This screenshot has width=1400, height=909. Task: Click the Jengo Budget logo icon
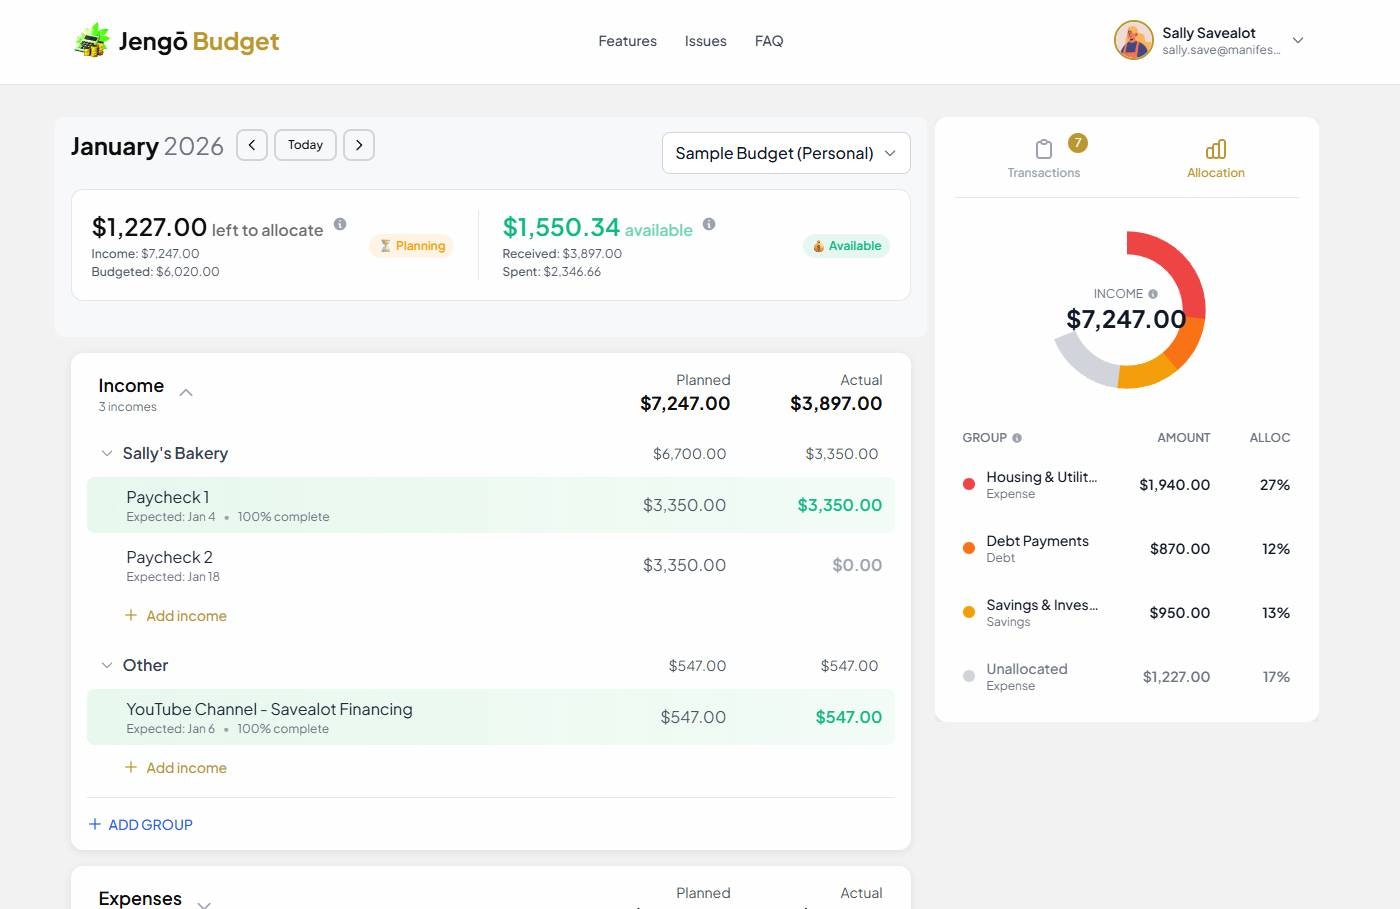point(91,40)
